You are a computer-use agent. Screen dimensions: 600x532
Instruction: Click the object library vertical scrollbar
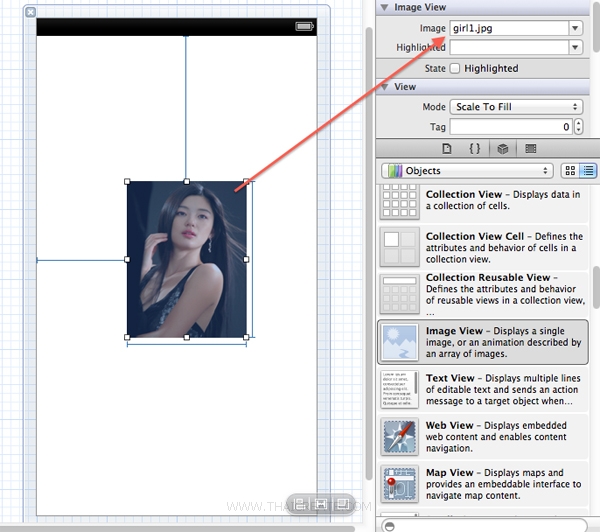coord(596,287)
